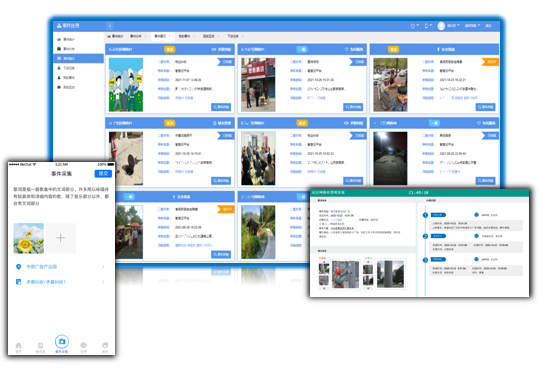
Task: Switch to the first tab in the tab strip
Action: tap(115, 36)
